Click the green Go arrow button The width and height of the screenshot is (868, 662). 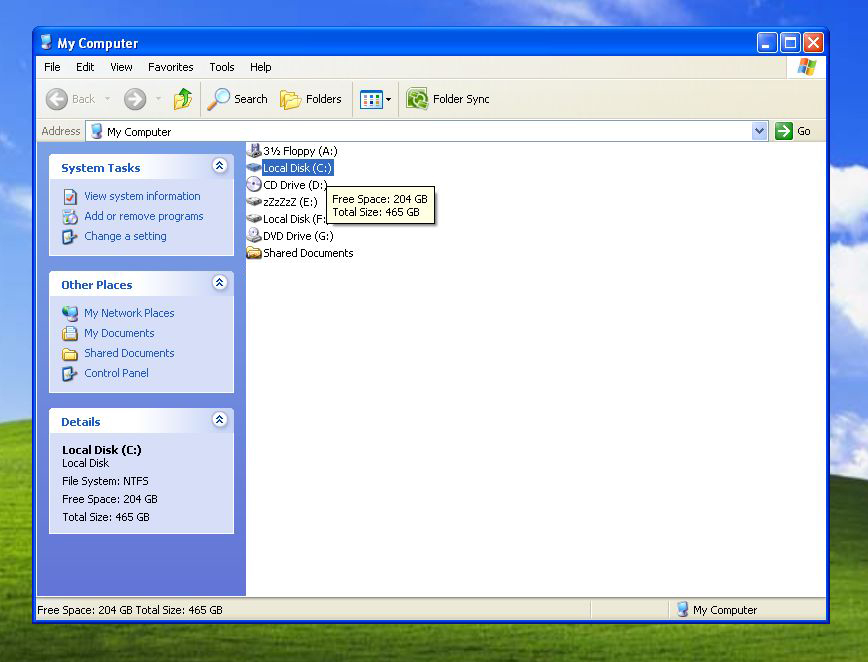pos(783,131)
